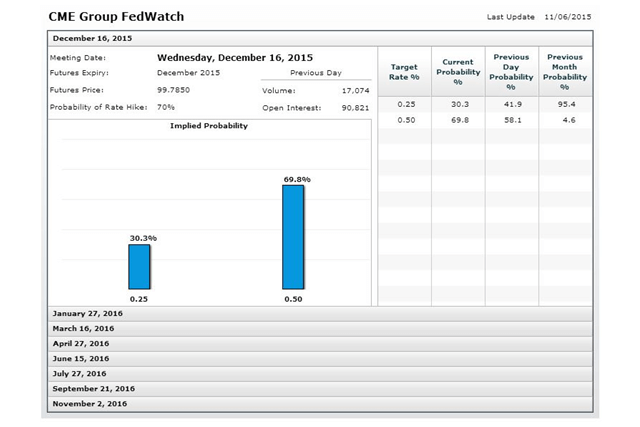The image size is (640, 427).
Task: Click the 69.8% label above the bar
Action: pyautogui.click(x=297, y=179)
